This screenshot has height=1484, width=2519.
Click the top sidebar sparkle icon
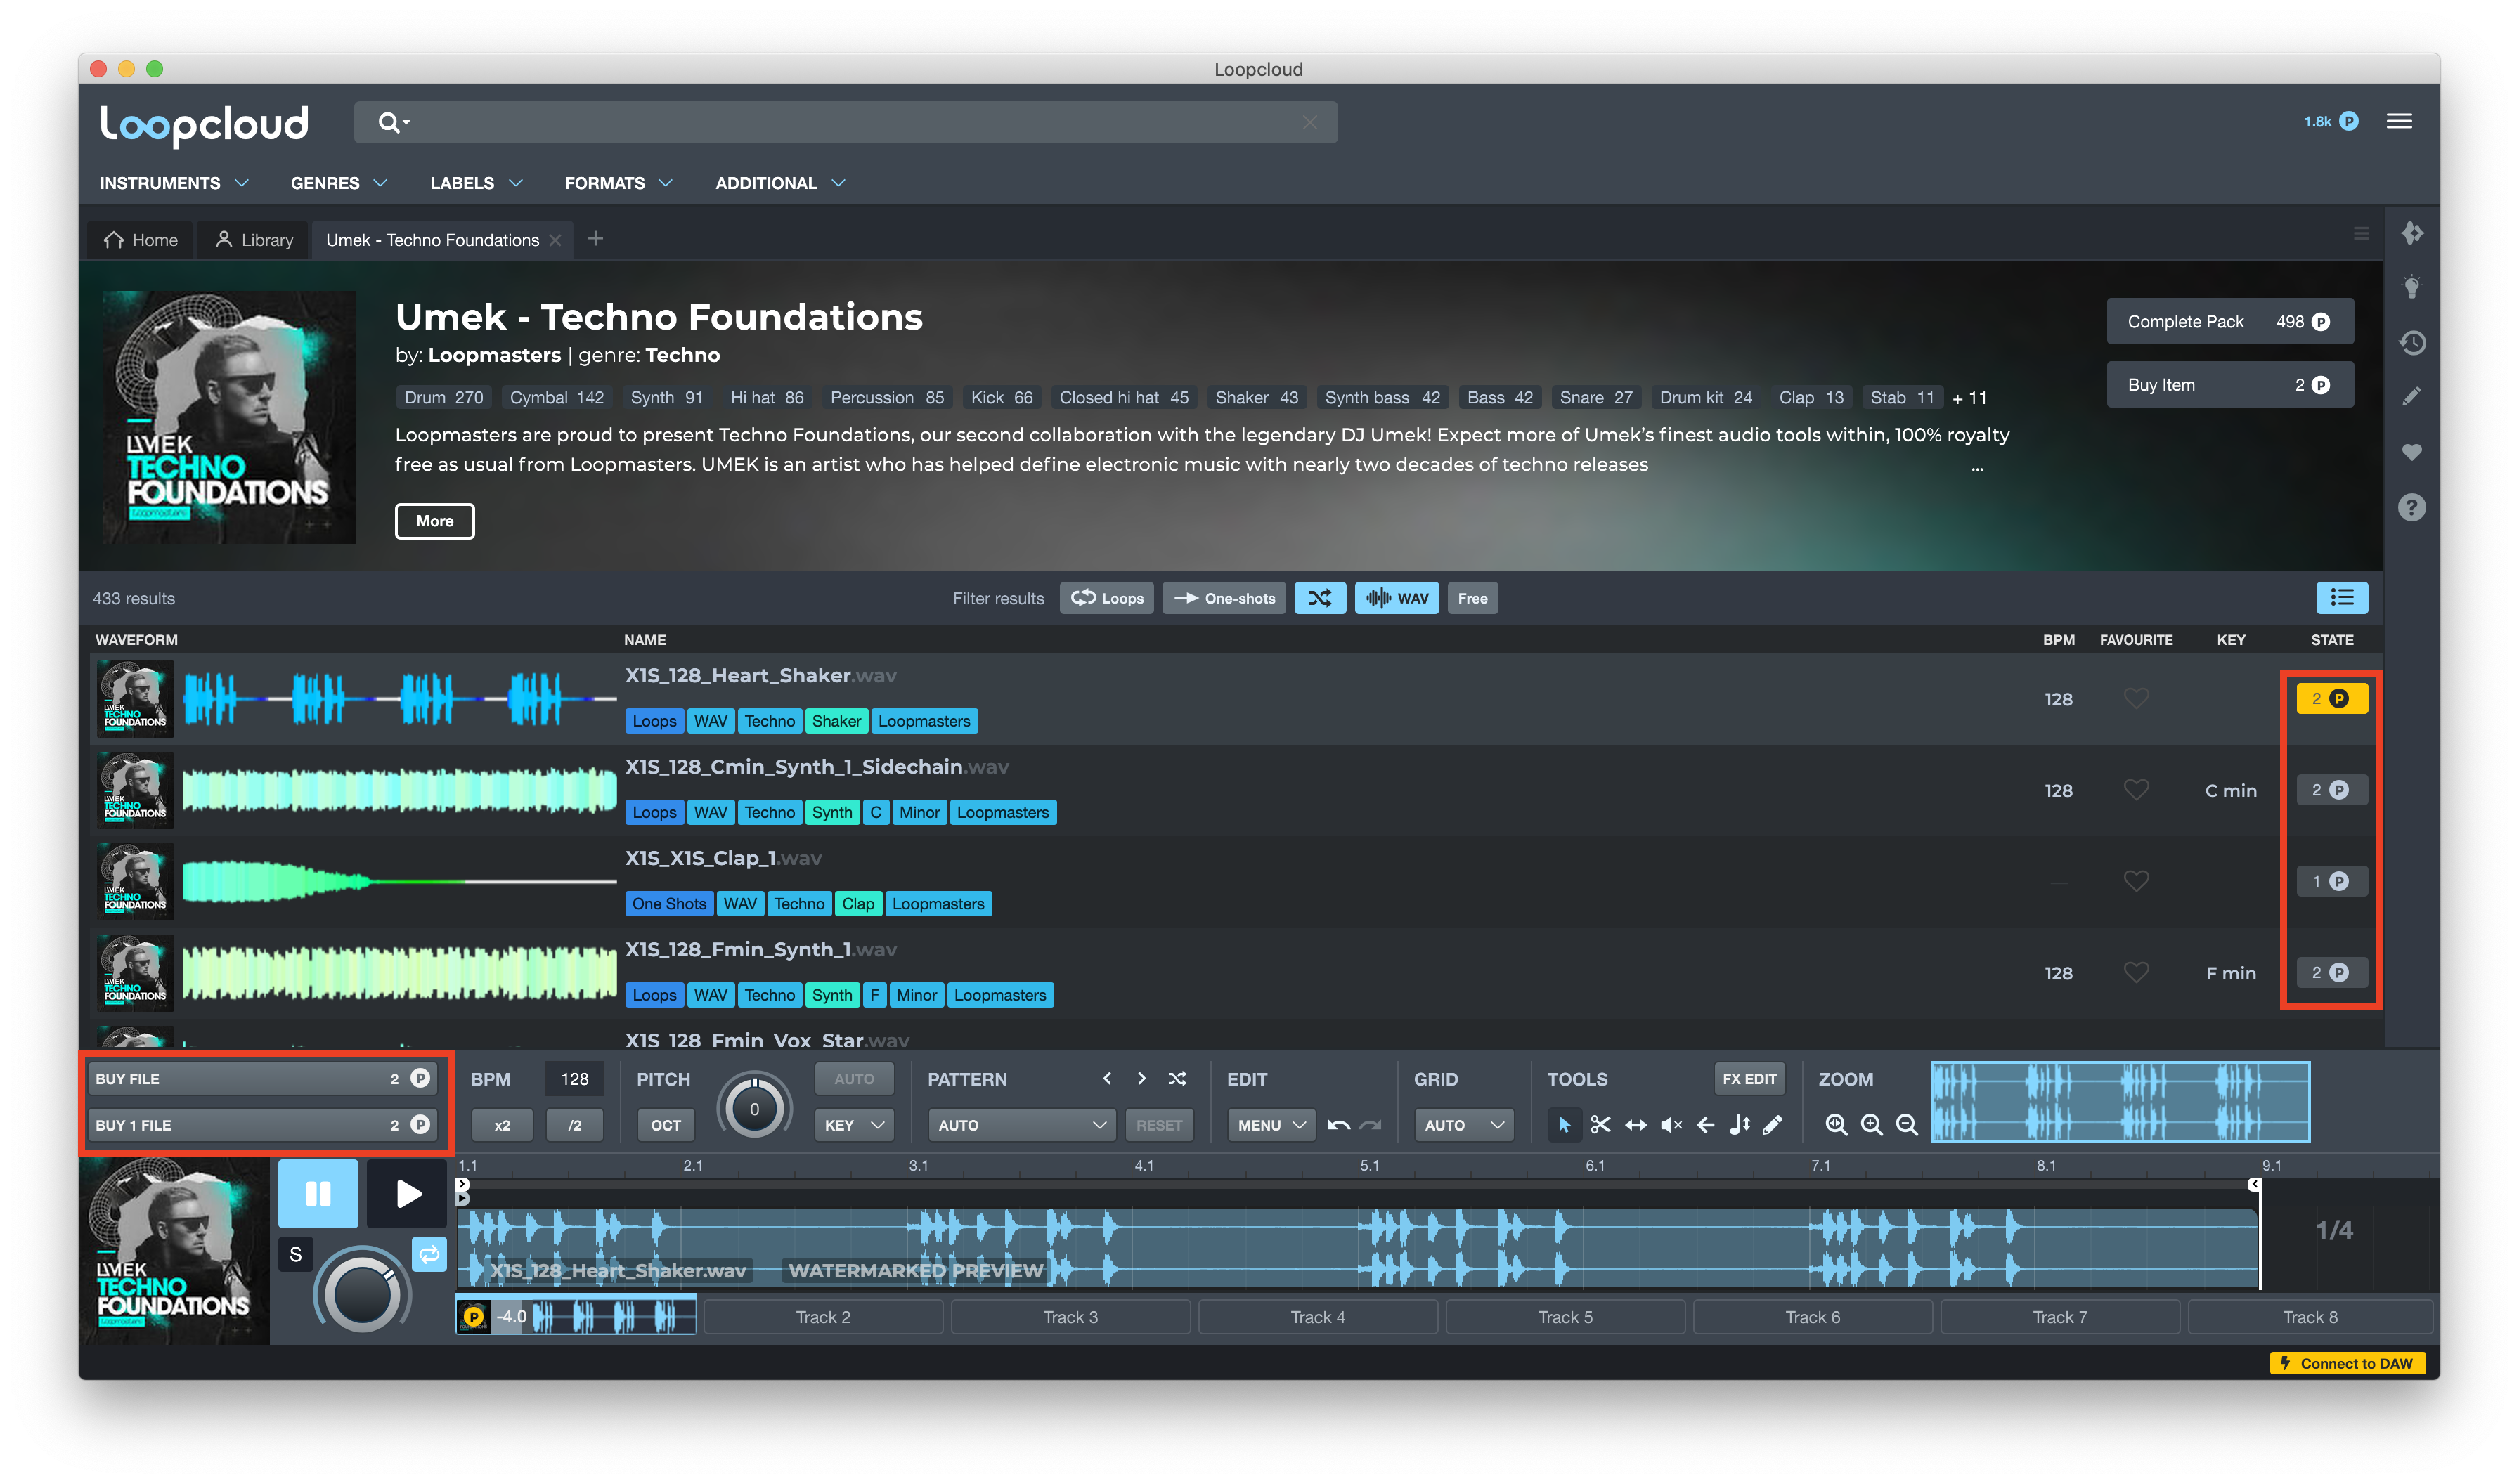pyautogui.click(x=2411, y=233)
